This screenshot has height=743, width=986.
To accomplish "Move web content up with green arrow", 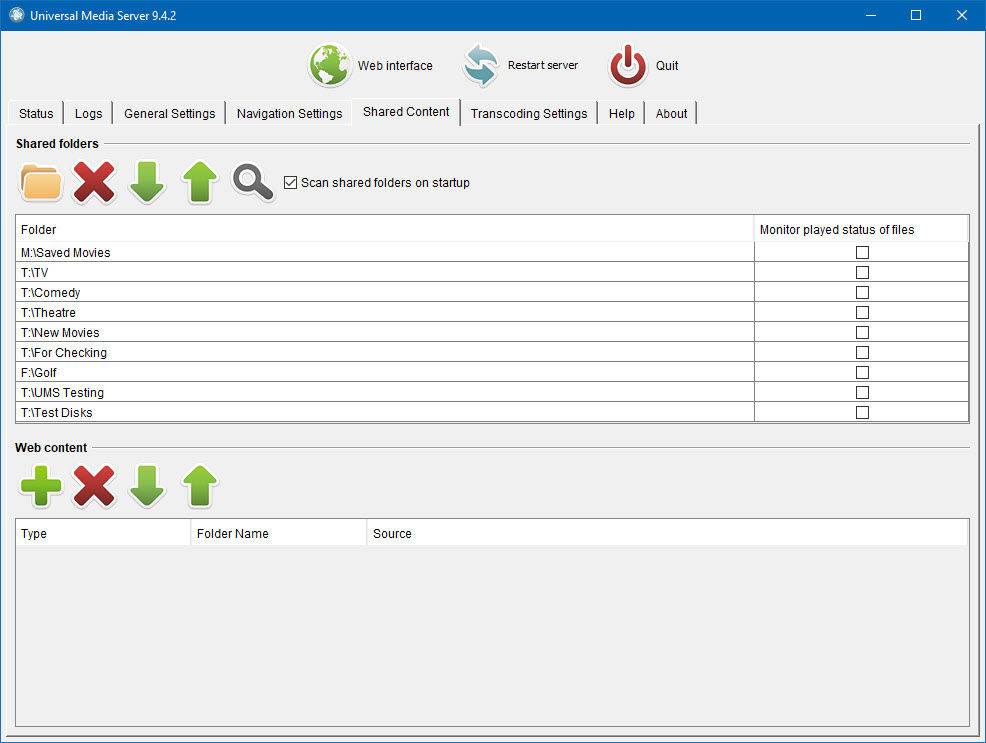I will point(200,486).
